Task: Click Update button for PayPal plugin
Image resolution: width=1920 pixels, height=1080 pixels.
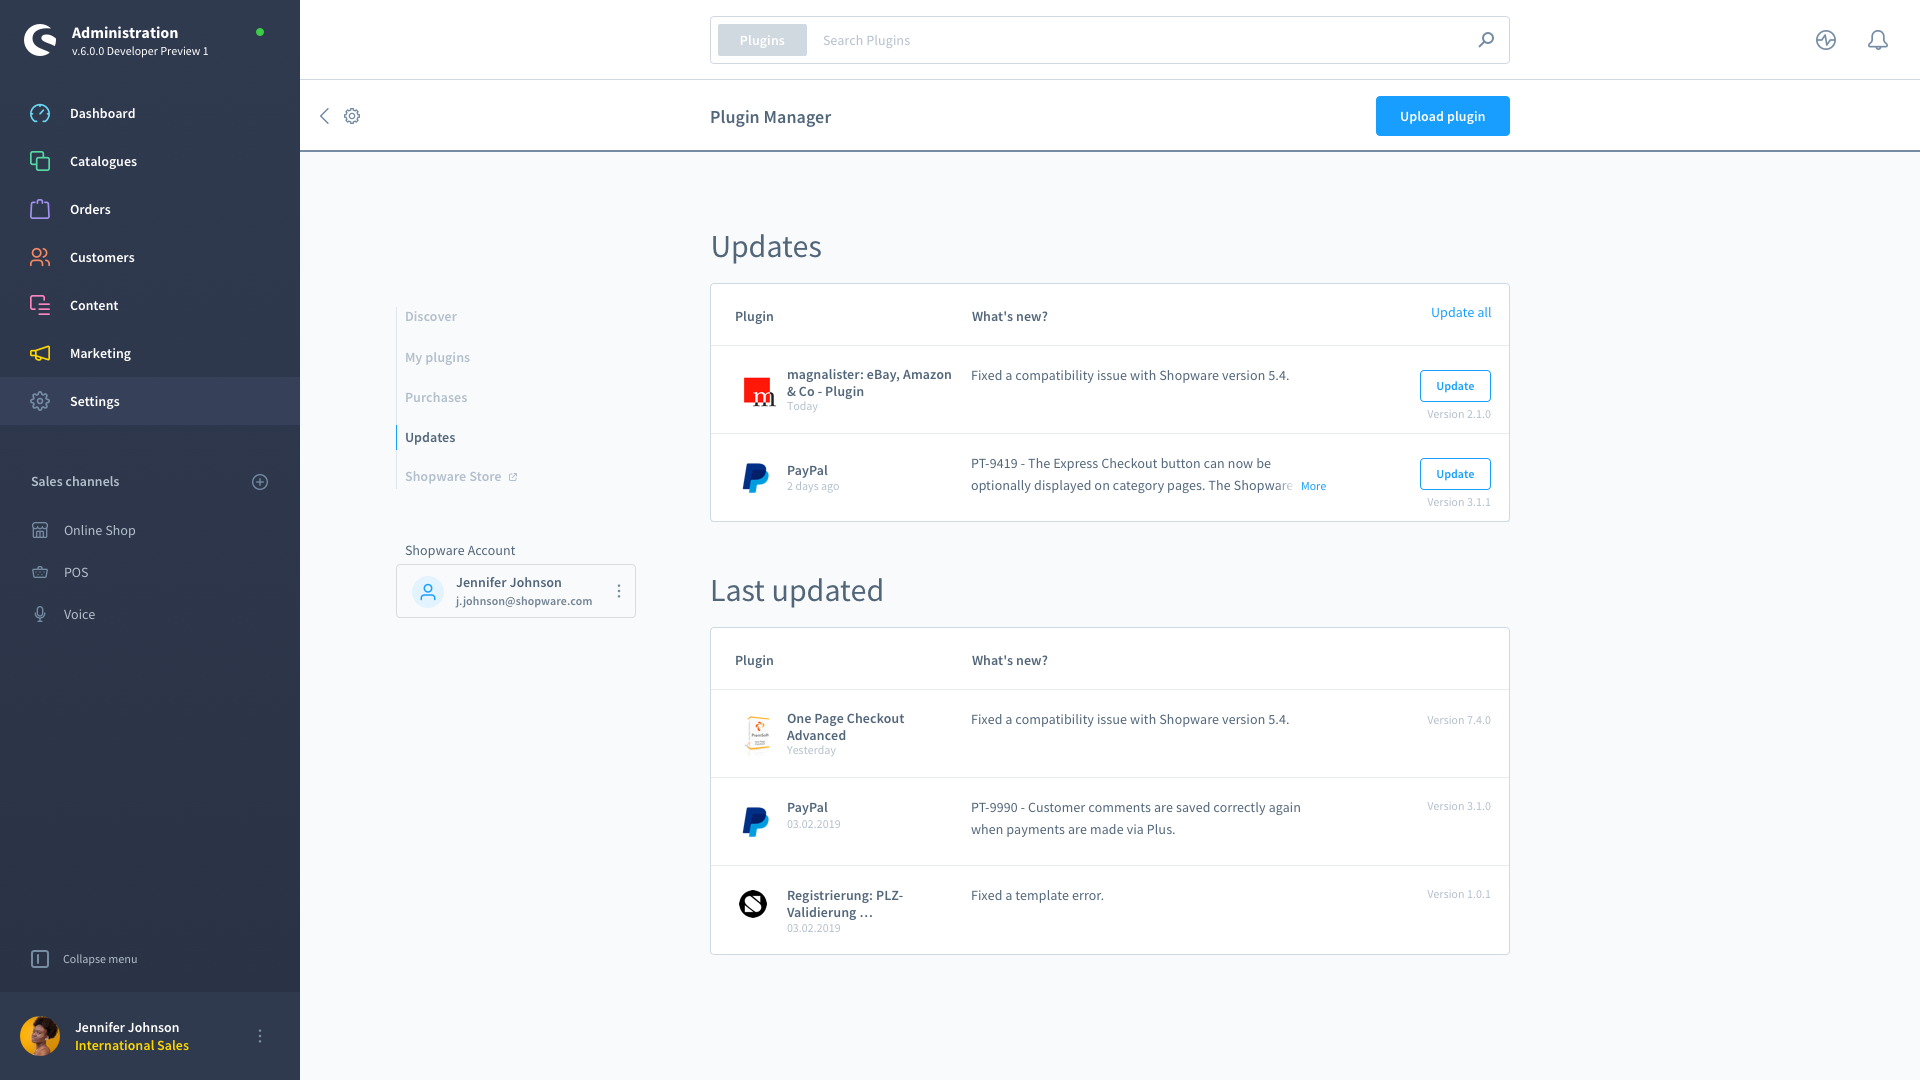Action: tap(1455, 473)
